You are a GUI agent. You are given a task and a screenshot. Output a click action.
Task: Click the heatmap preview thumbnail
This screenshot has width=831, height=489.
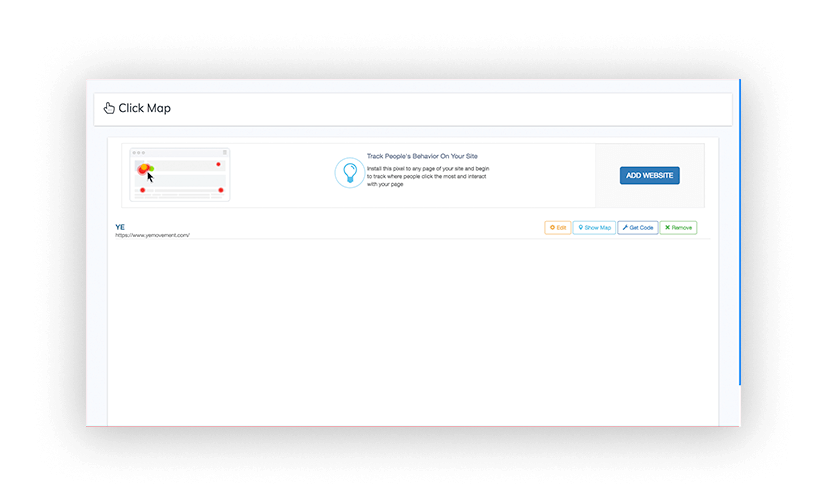coord(180,175)
